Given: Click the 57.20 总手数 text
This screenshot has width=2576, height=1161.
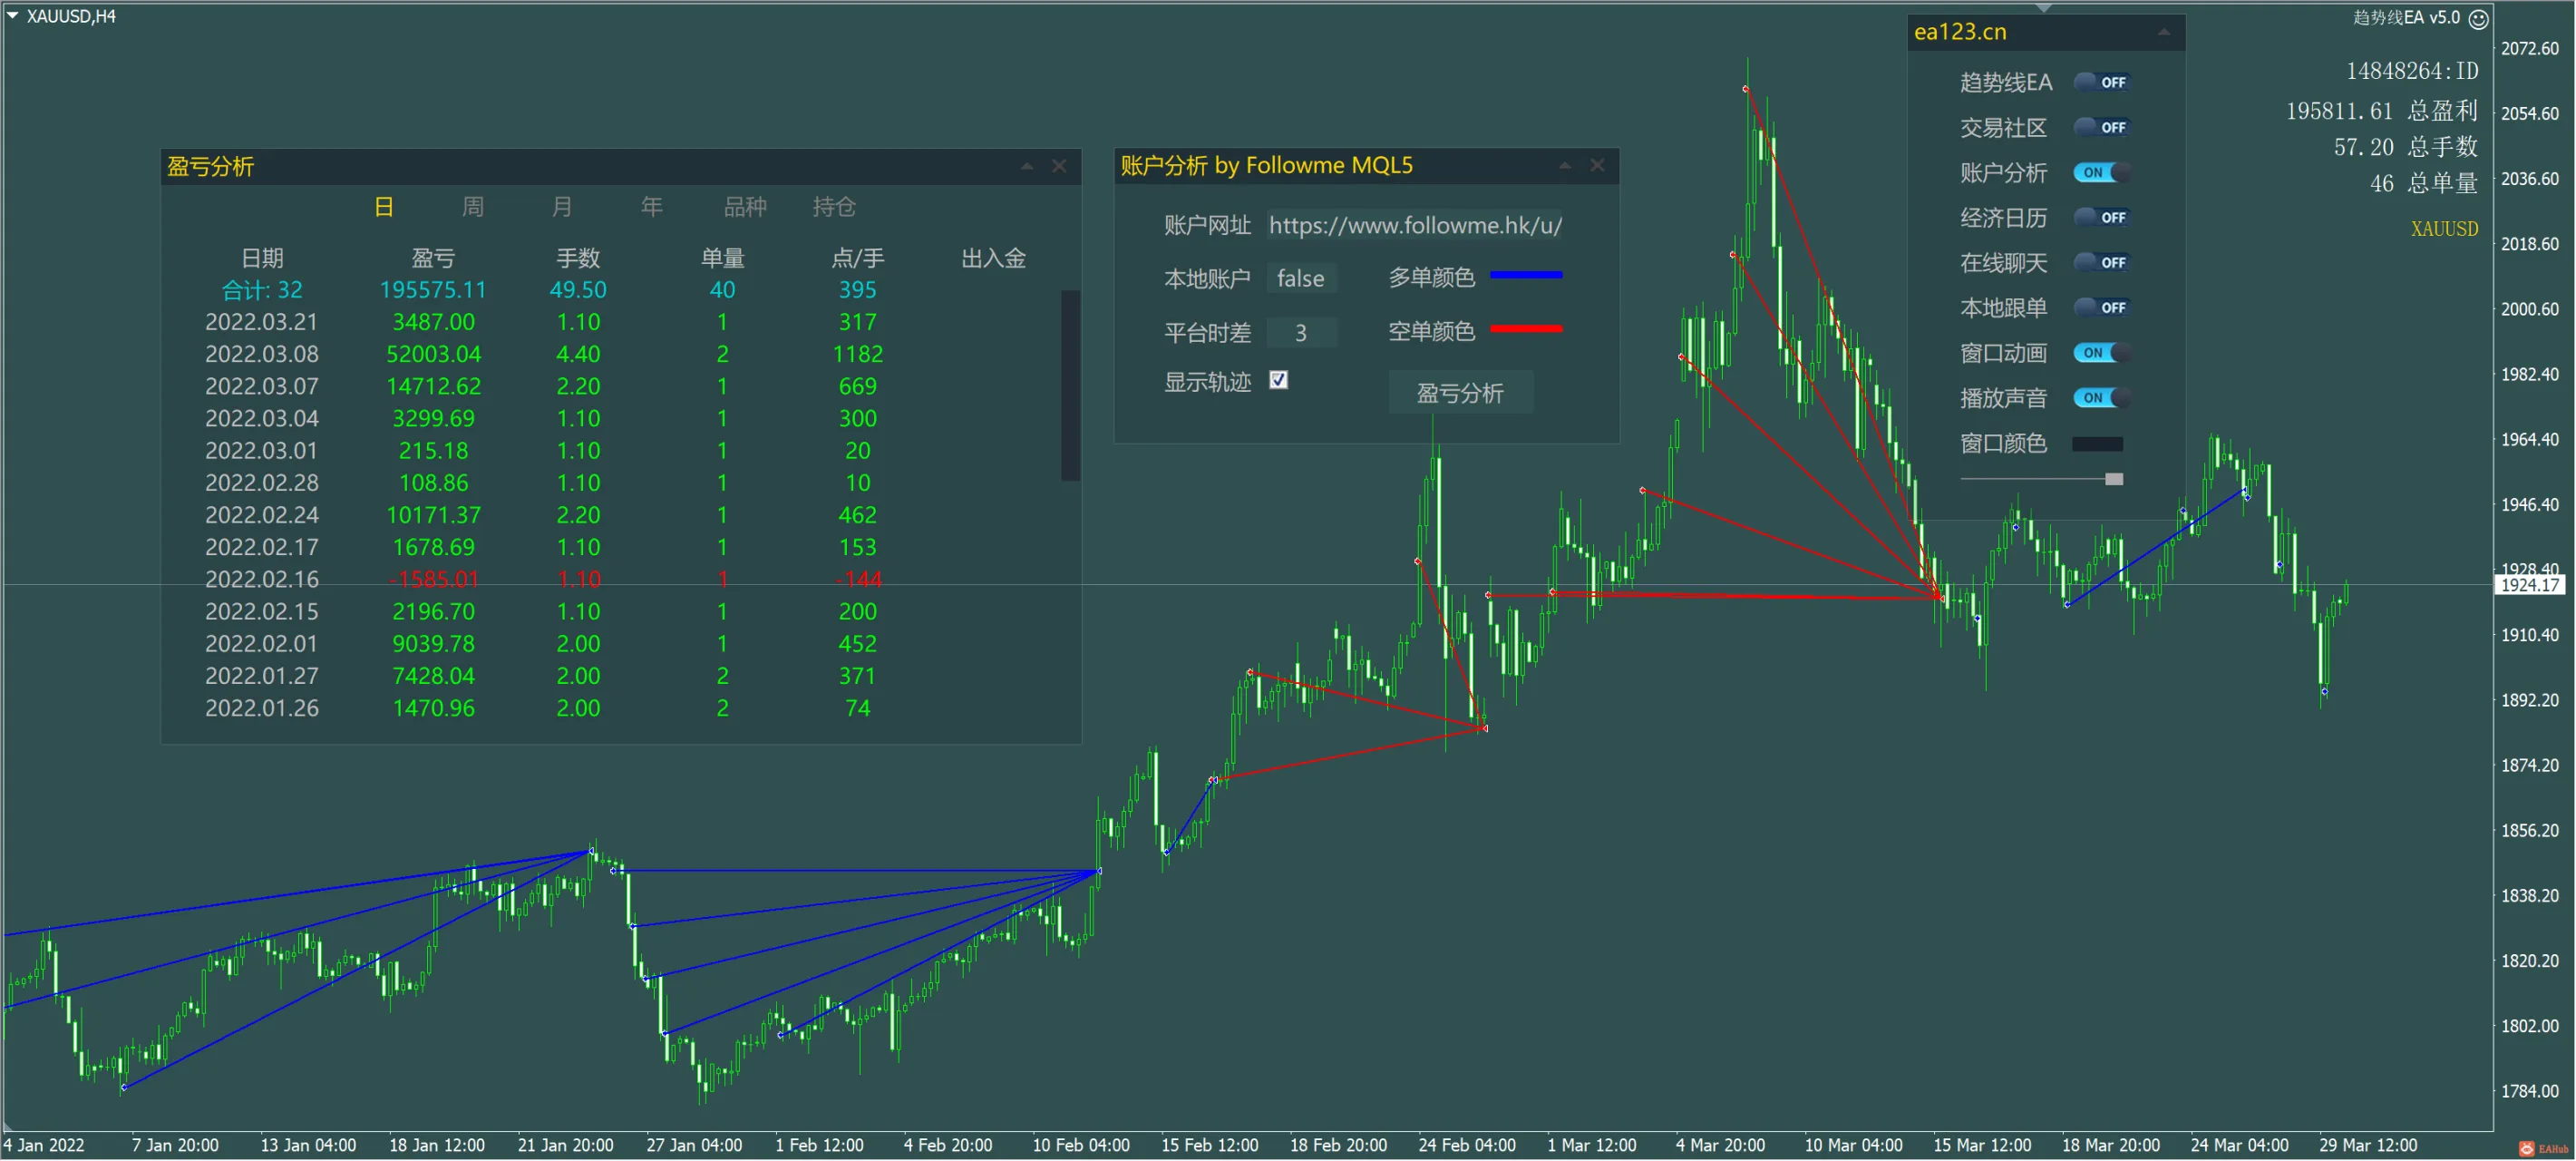Looking at the screenshot, I should [x=2406, y=147].
